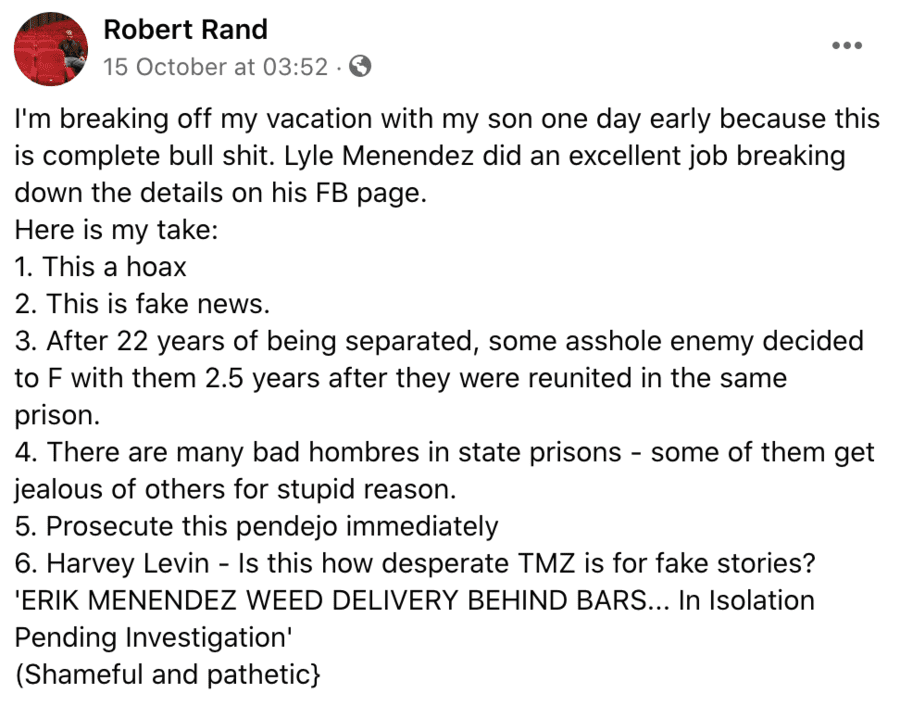Open the Robert Rand author name link
The width and height of the screenshot is (900, 706).
coord(185,30)
